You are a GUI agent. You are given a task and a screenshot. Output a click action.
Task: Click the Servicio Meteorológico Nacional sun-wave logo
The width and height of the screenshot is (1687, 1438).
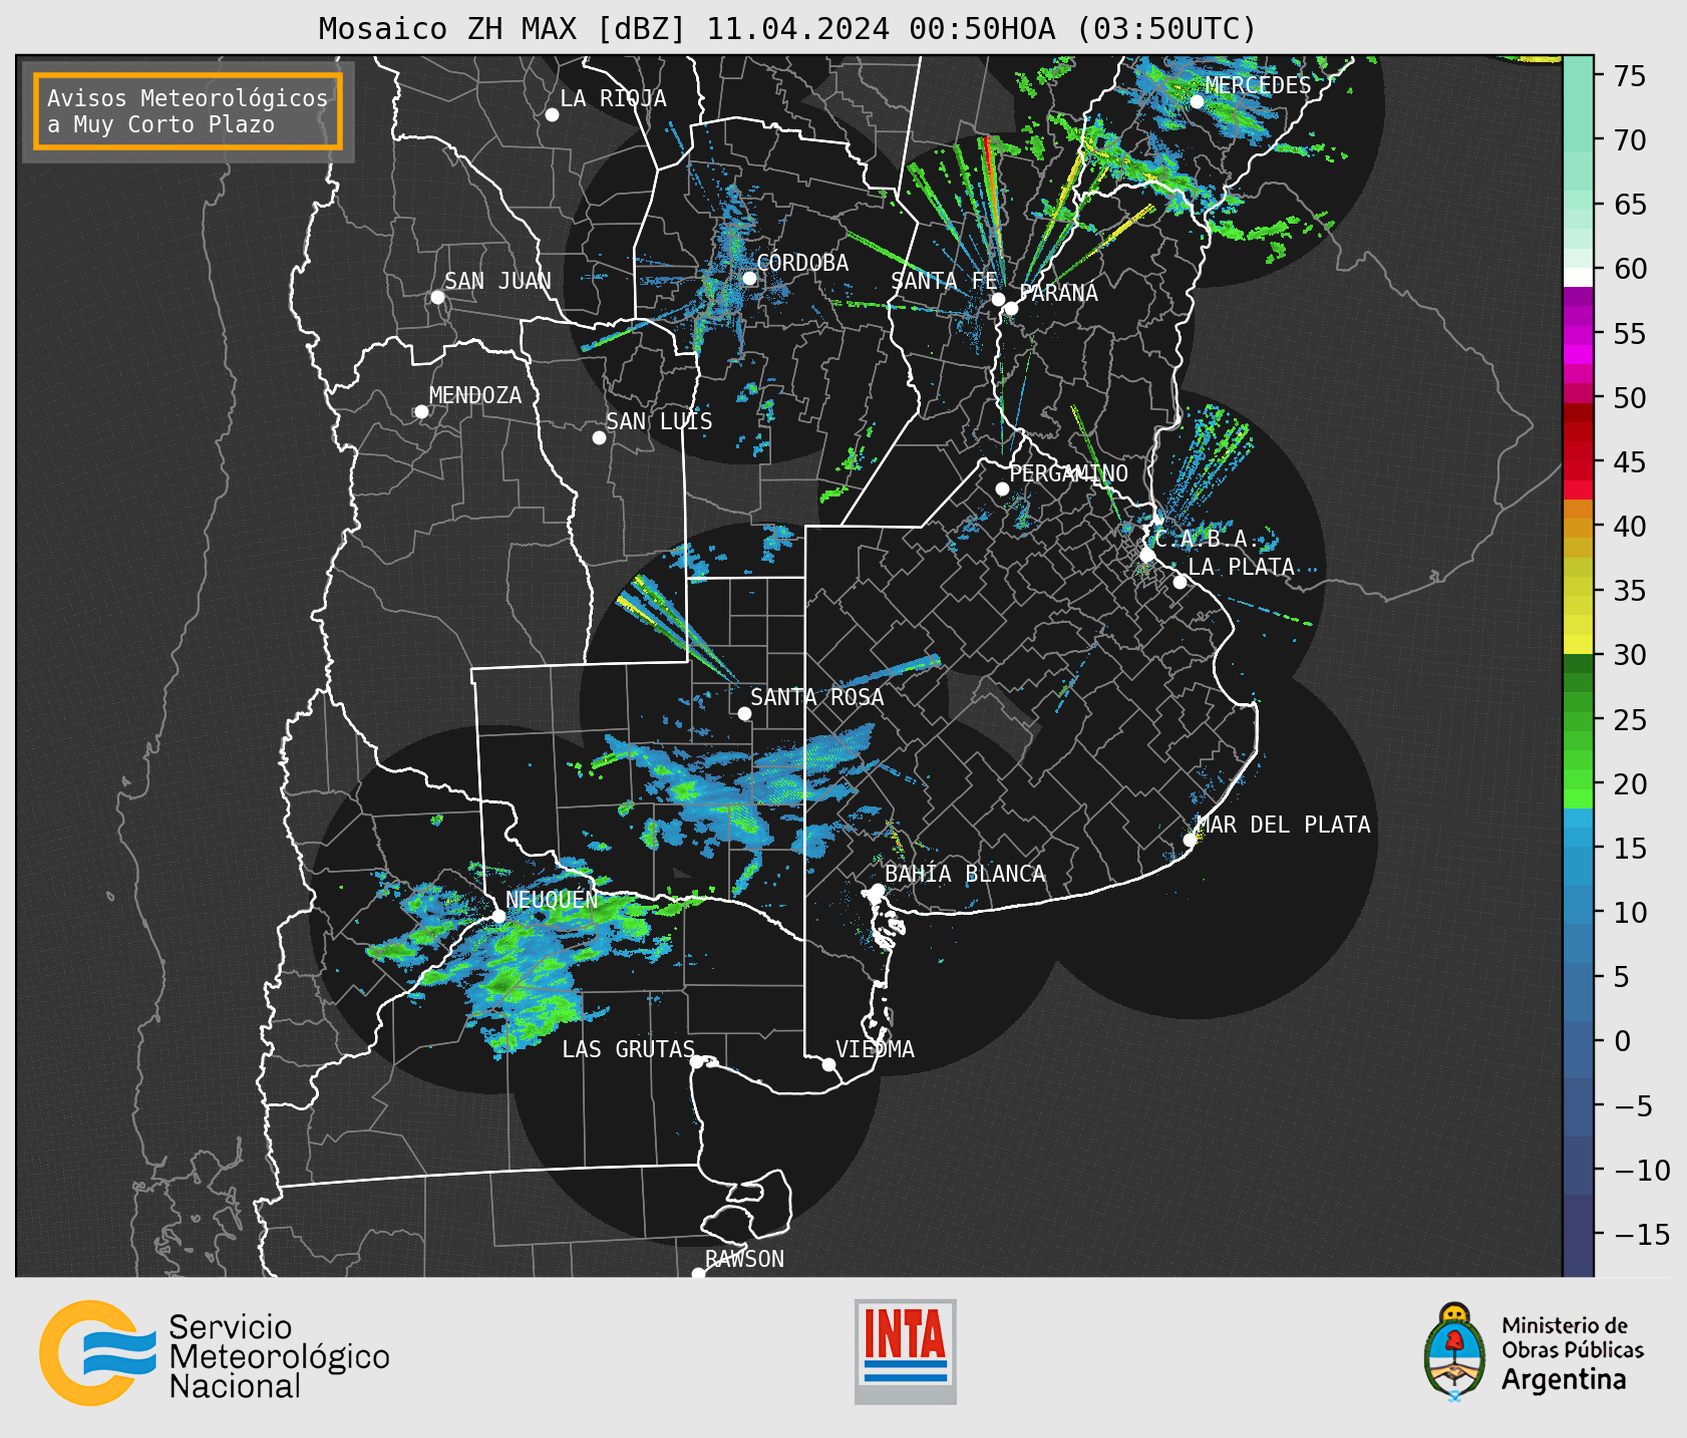click(x=97, y=1353)
